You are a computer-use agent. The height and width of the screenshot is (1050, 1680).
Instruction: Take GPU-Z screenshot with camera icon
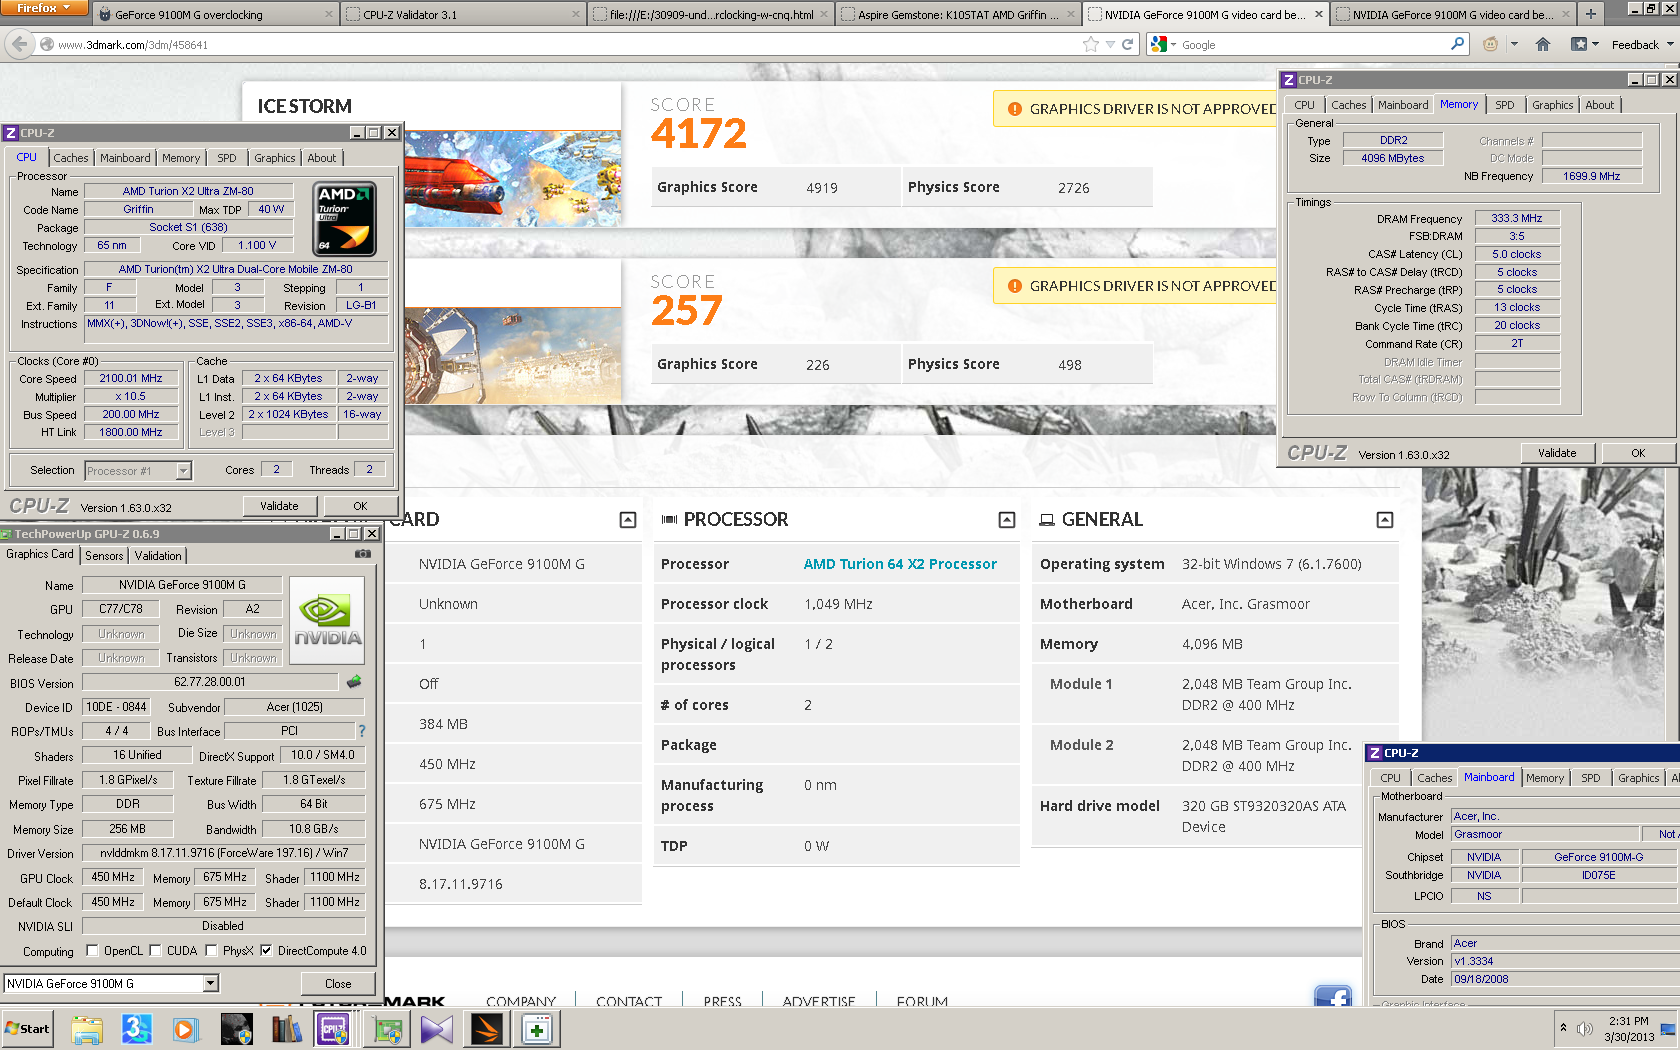click(x=363, y=554)
